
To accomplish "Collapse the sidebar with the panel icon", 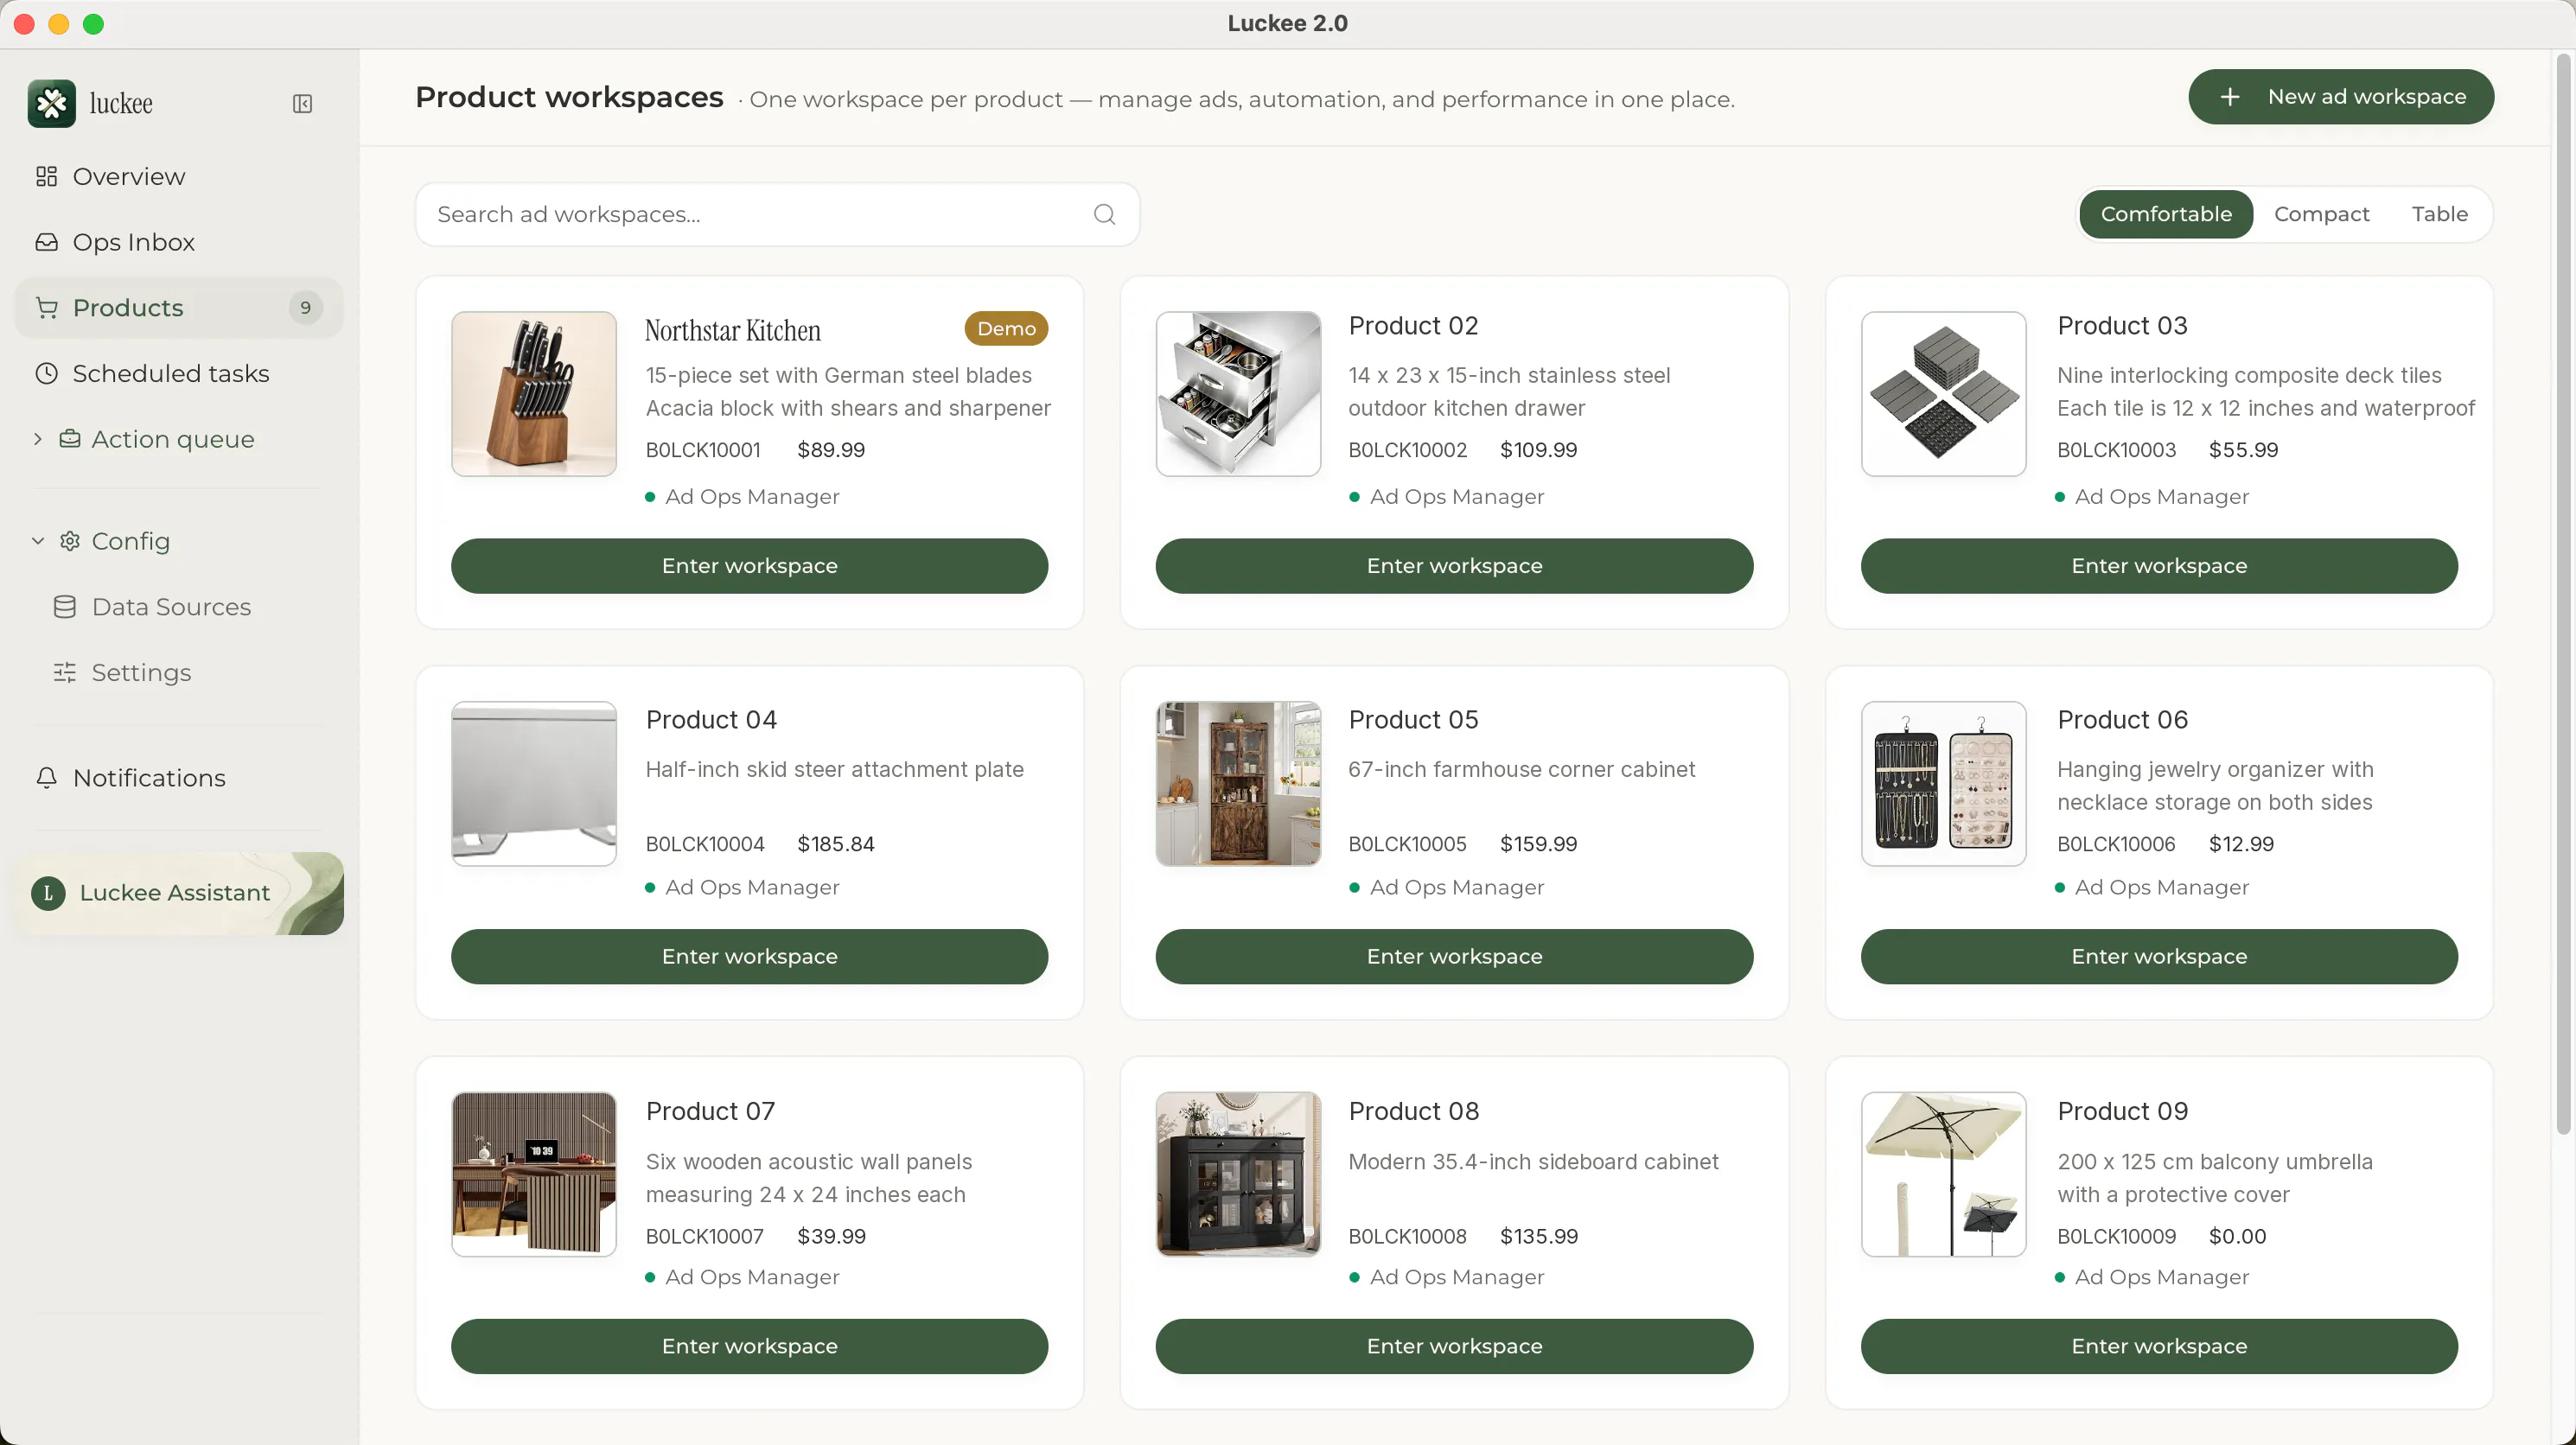I will (x=302, y=104).
